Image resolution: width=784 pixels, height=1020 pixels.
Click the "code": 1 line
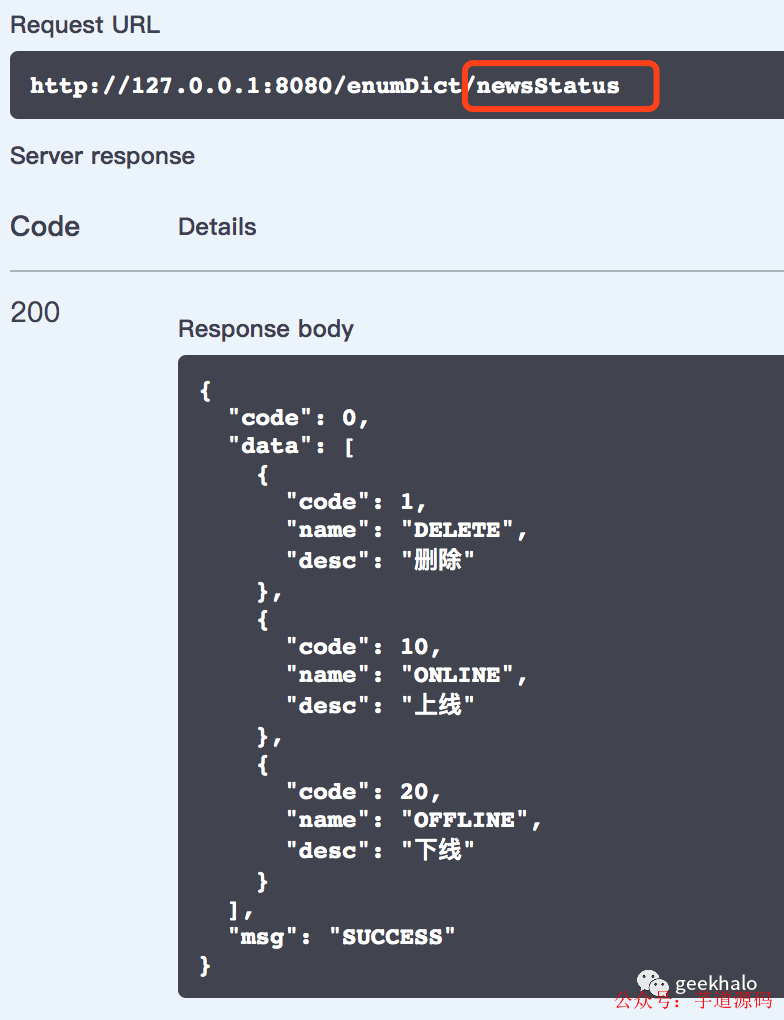click(356, 502)
